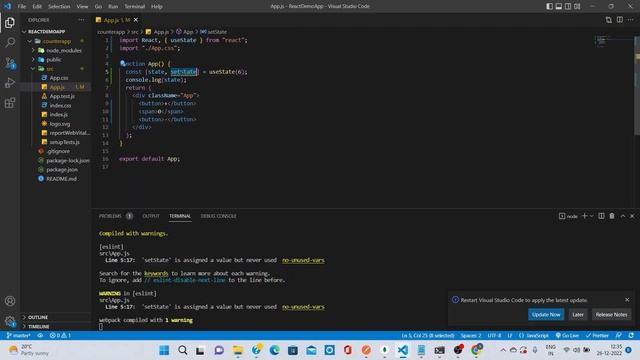This screenshot has height=360, width=640.
Task: Open the Changes compare icon in editor toolbar
Action: [609, 20]
